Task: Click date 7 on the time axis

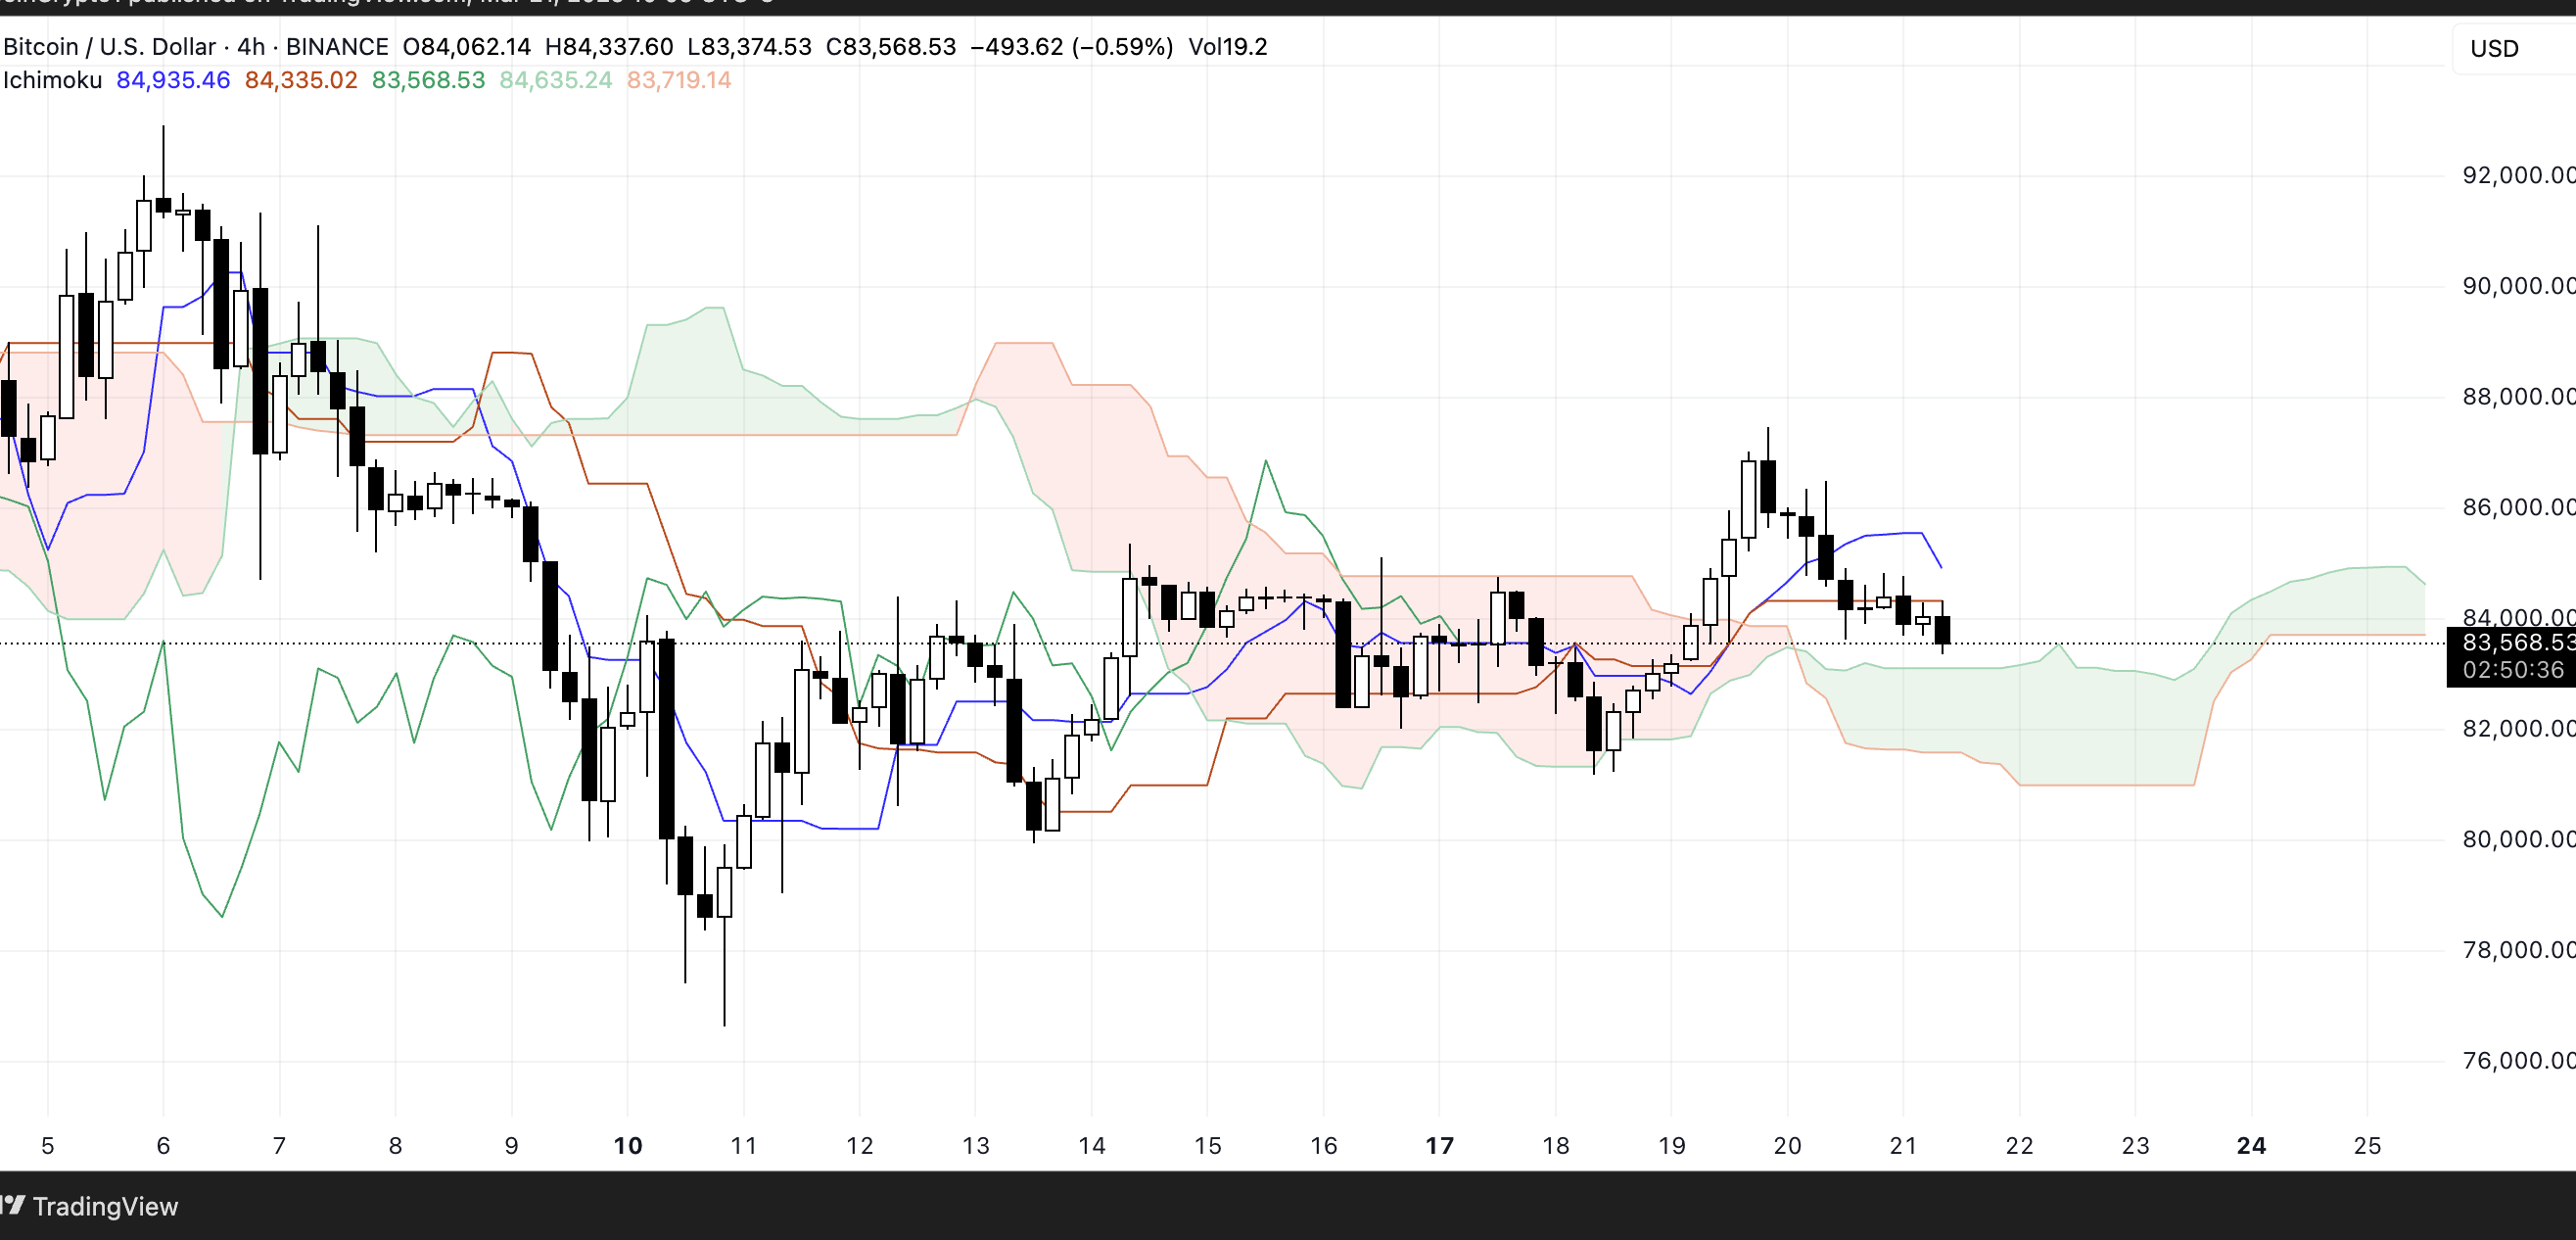Action: (x=279, y=1146)
